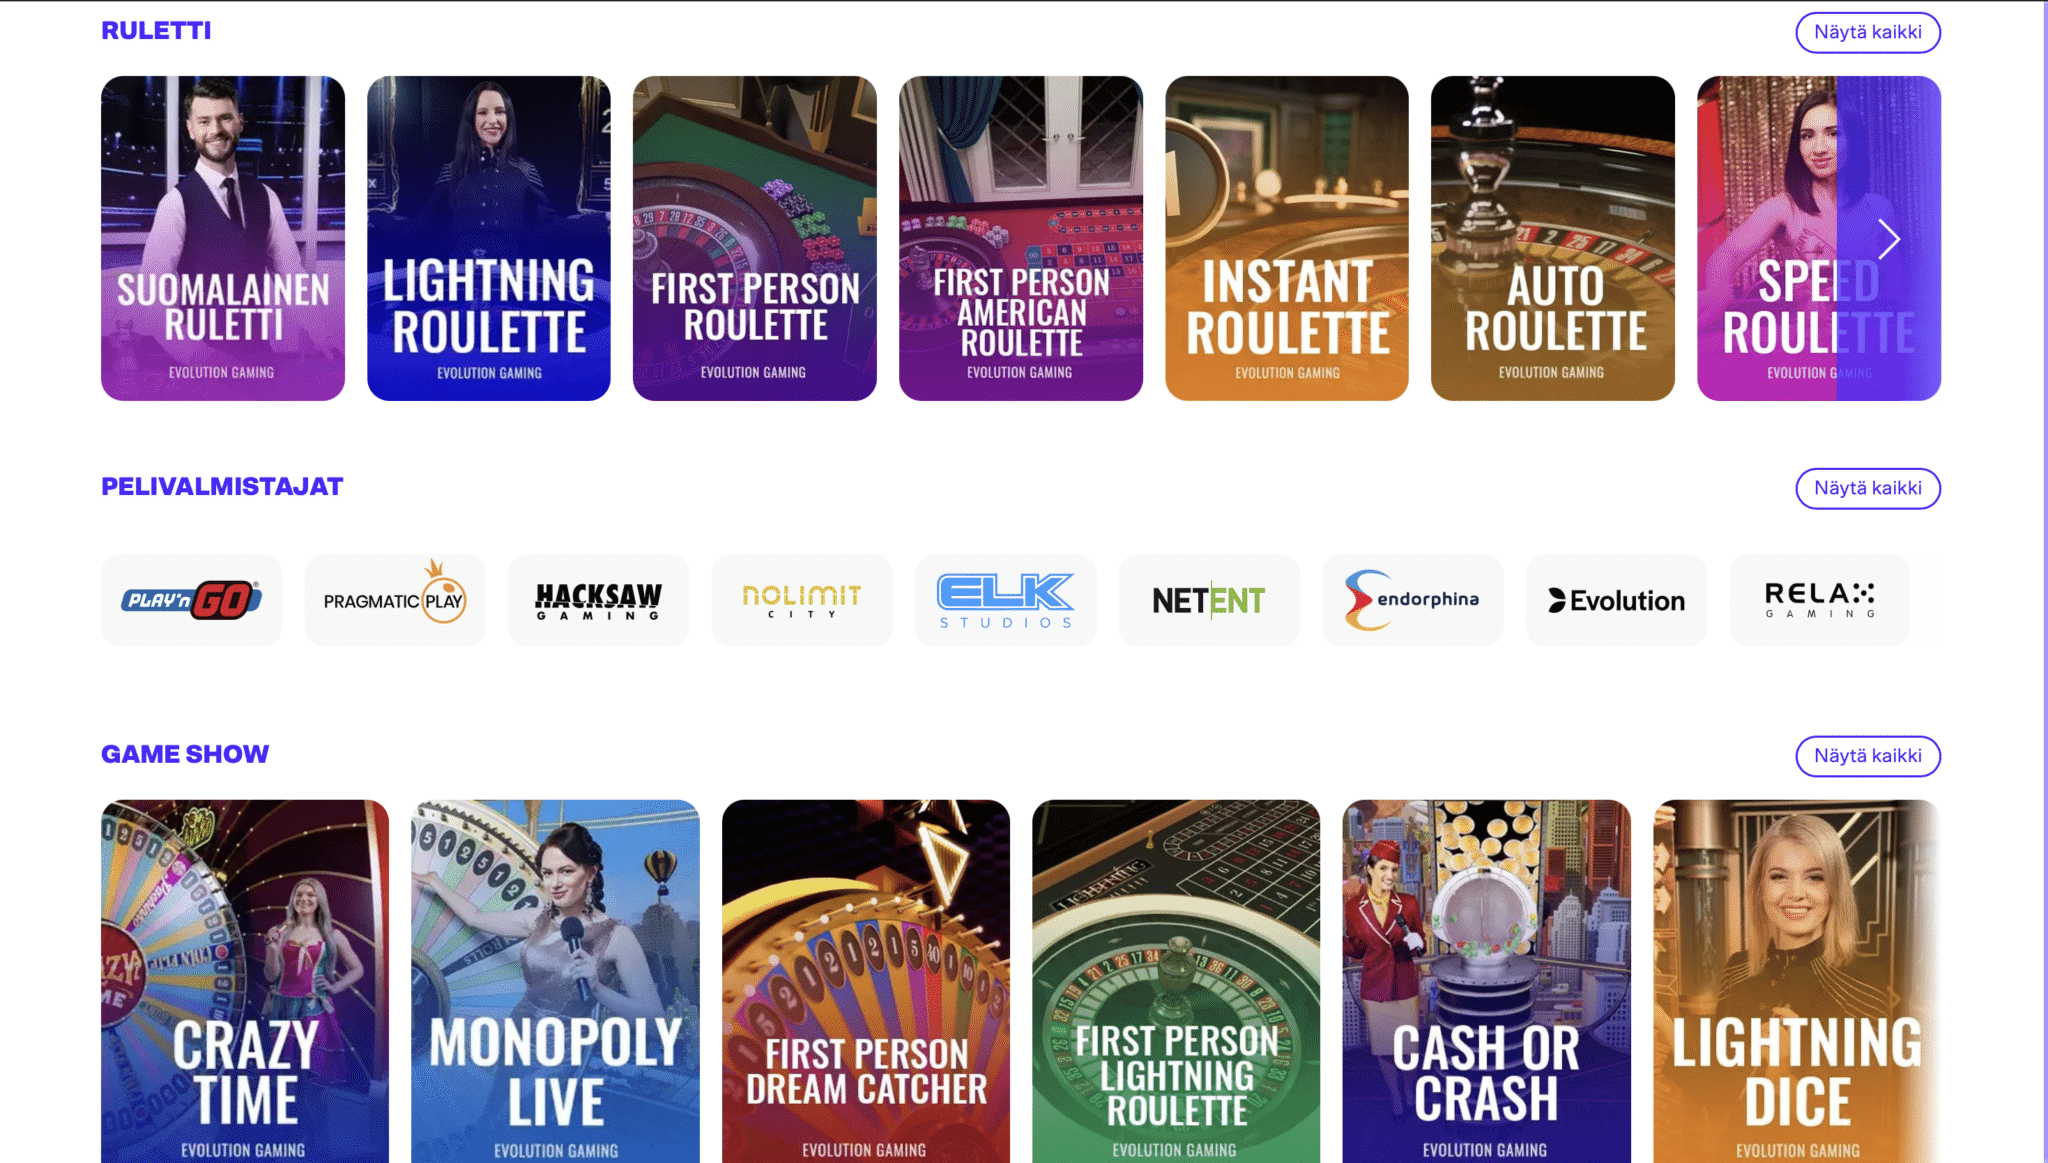Select the ELK Studios logo
This screenshot has height=1163, width=2048.
(x=1005, y=600)
